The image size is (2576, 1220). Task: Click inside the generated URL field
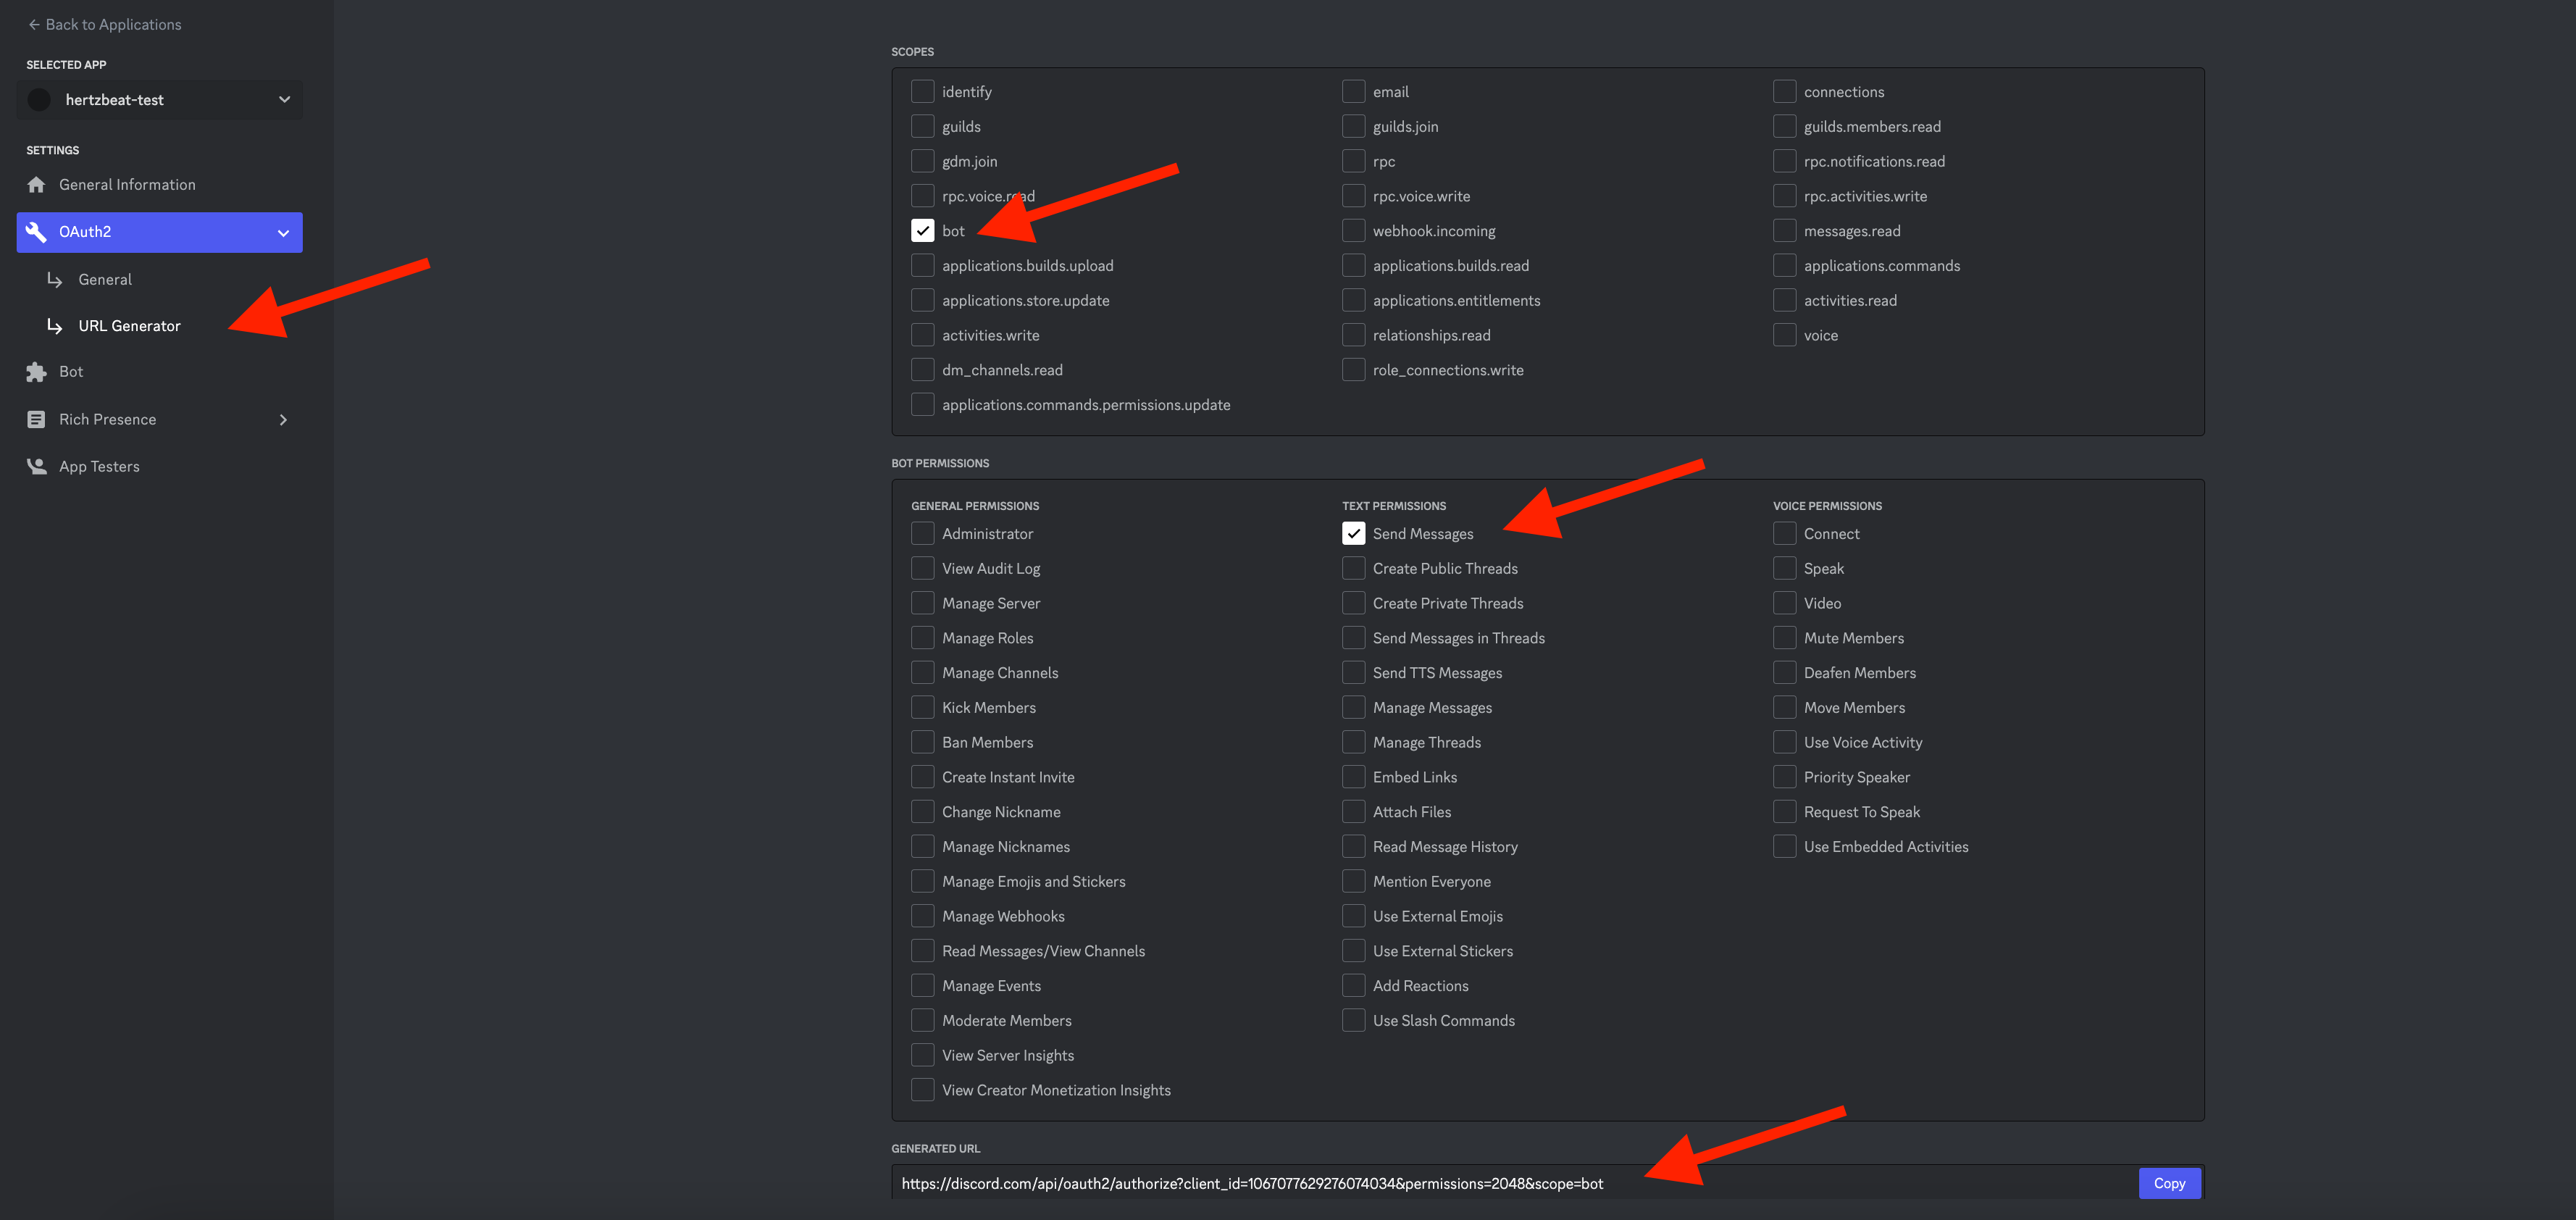click(1500, 1183)
